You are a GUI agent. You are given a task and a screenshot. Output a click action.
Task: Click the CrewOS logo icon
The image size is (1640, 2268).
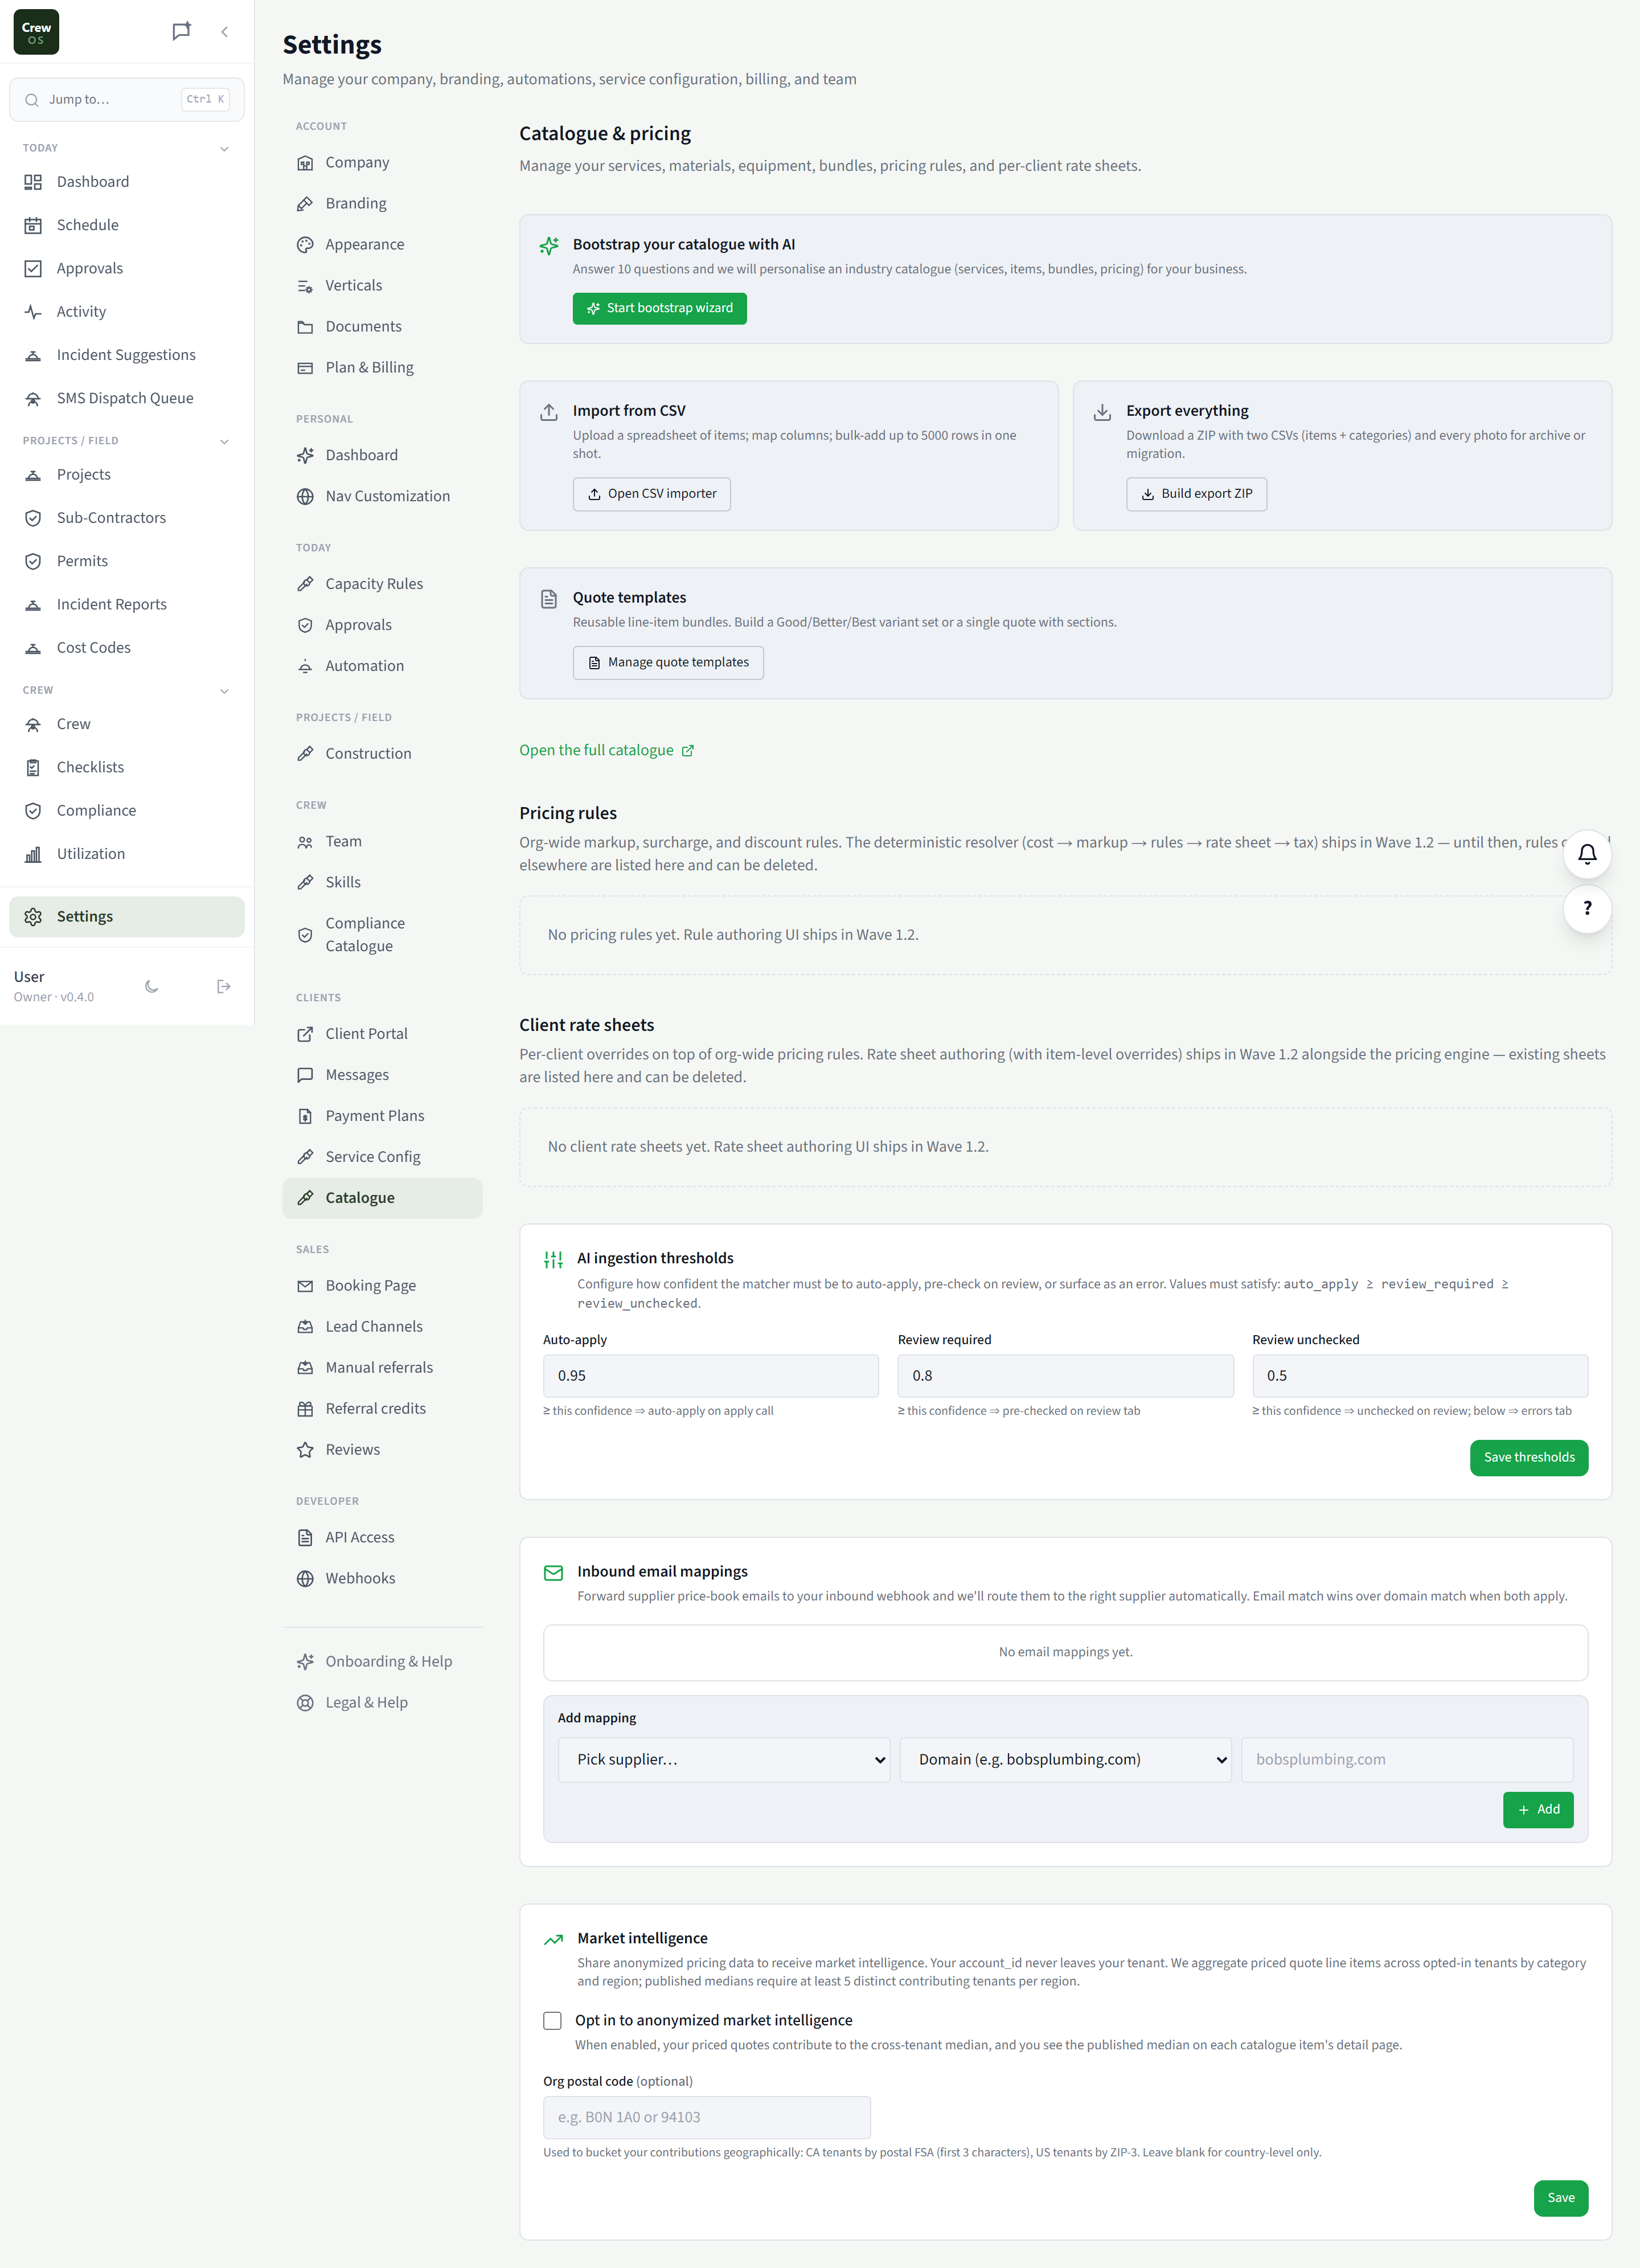pyautogui.click(x=36, y=32)
